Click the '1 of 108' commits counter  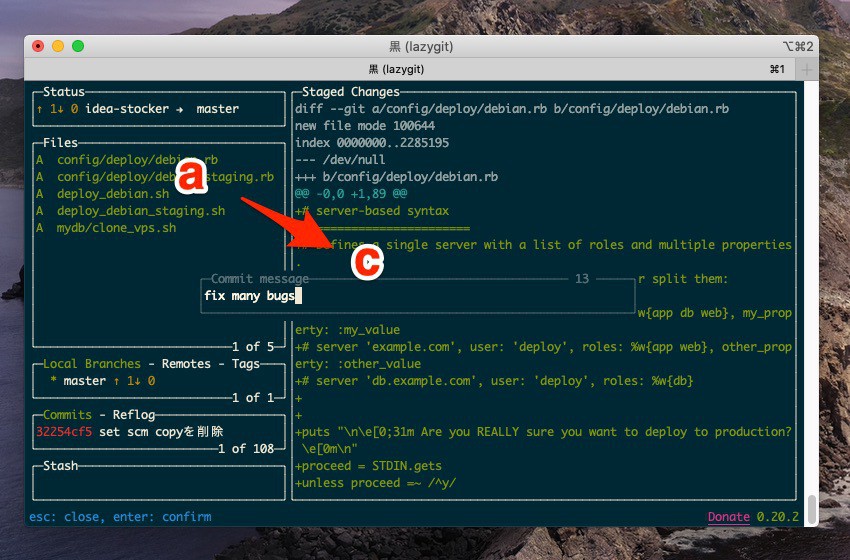point(246,449)
